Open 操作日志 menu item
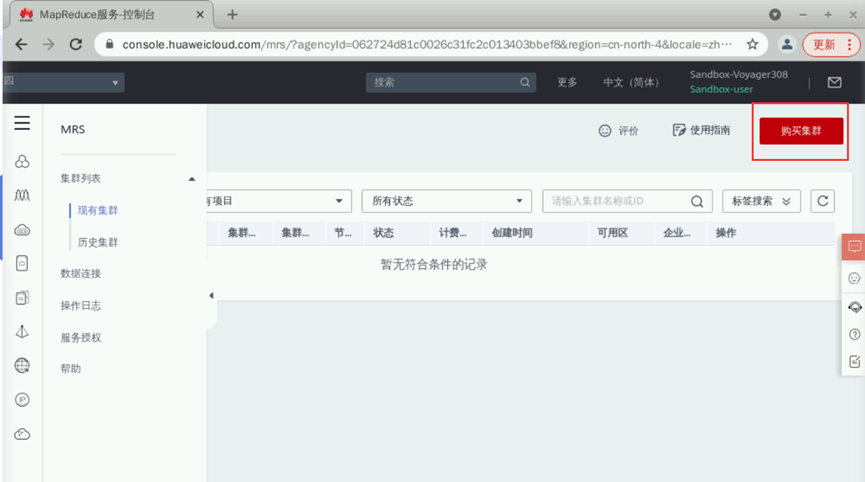The width and height of the screenshot is (865, 482). click(x=81, y=305)
